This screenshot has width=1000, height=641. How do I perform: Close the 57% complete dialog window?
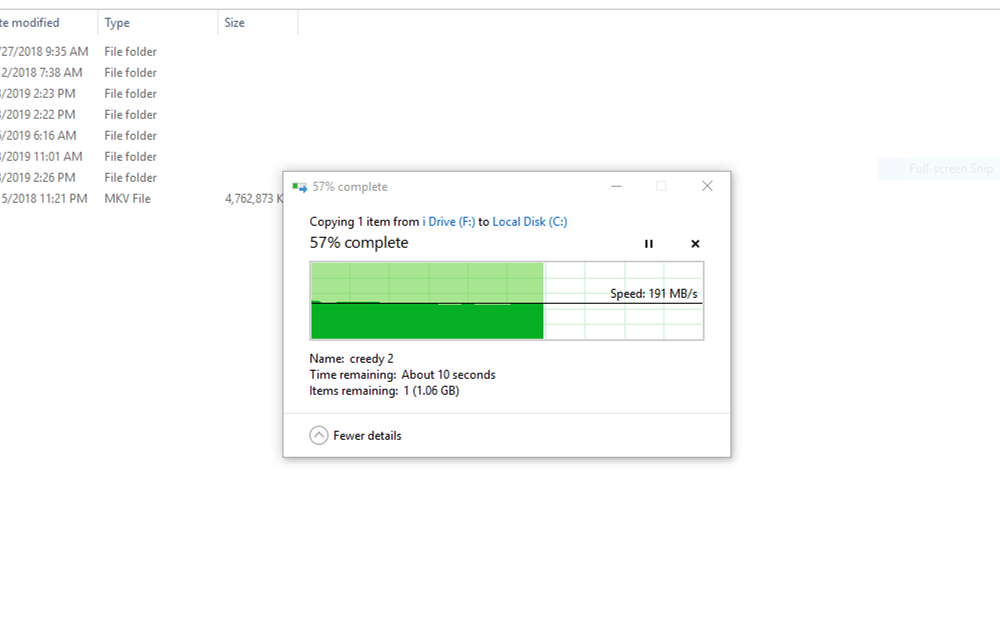coord(707,186)
